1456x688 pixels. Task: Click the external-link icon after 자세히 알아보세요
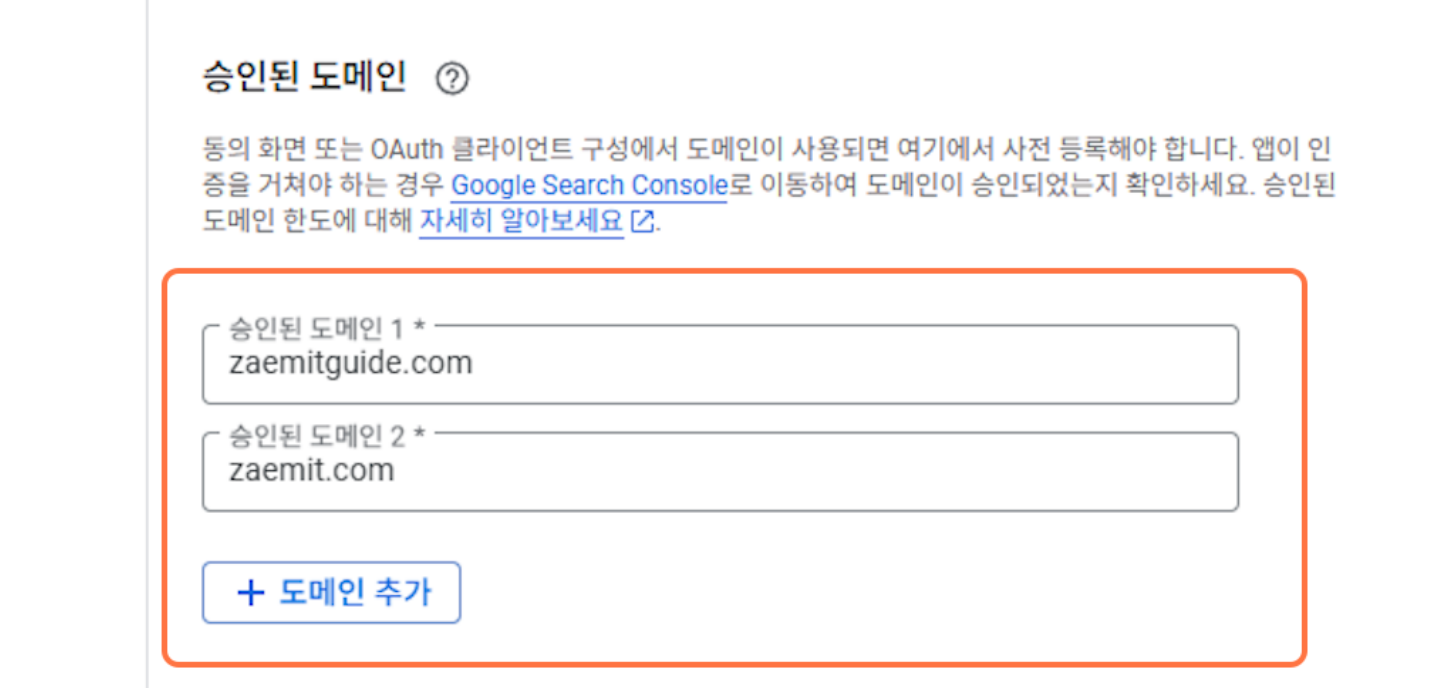[642, 221]
